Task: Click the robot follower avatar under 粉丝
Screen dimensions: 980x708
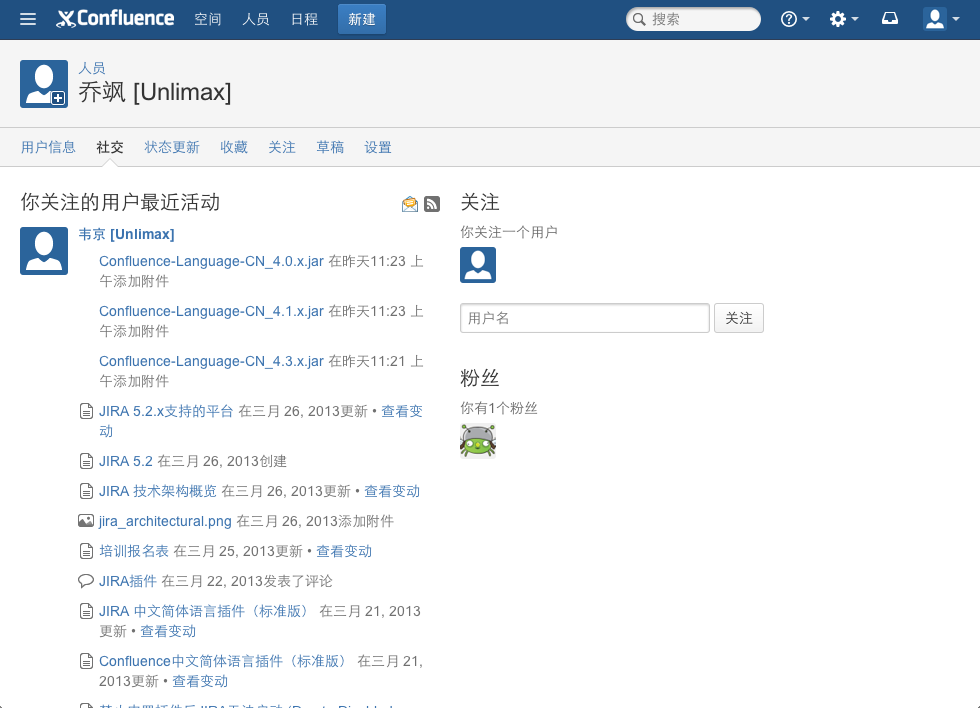Action: (x=478, y=440)
